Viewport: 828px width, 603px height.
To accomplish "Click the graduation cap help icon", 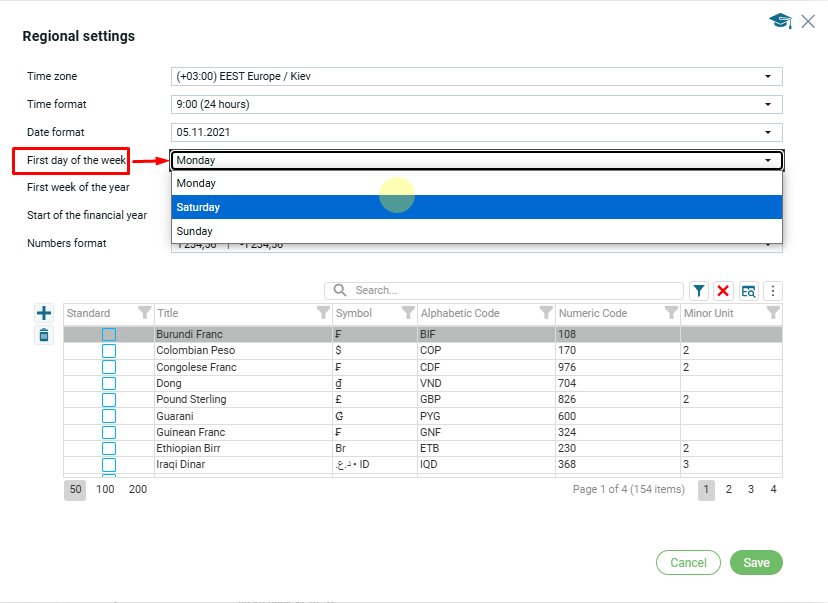I will coord(780,21).
